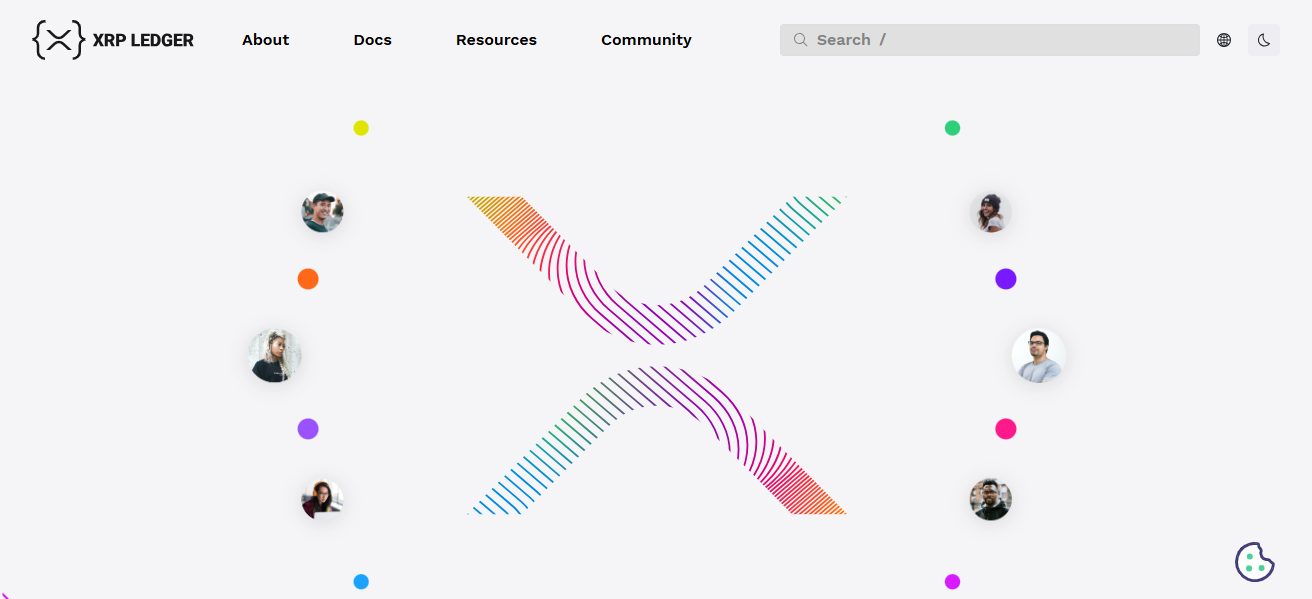Click the orange dot on the left
This screenshot has width=1312, height=599.
pos(308,279)
